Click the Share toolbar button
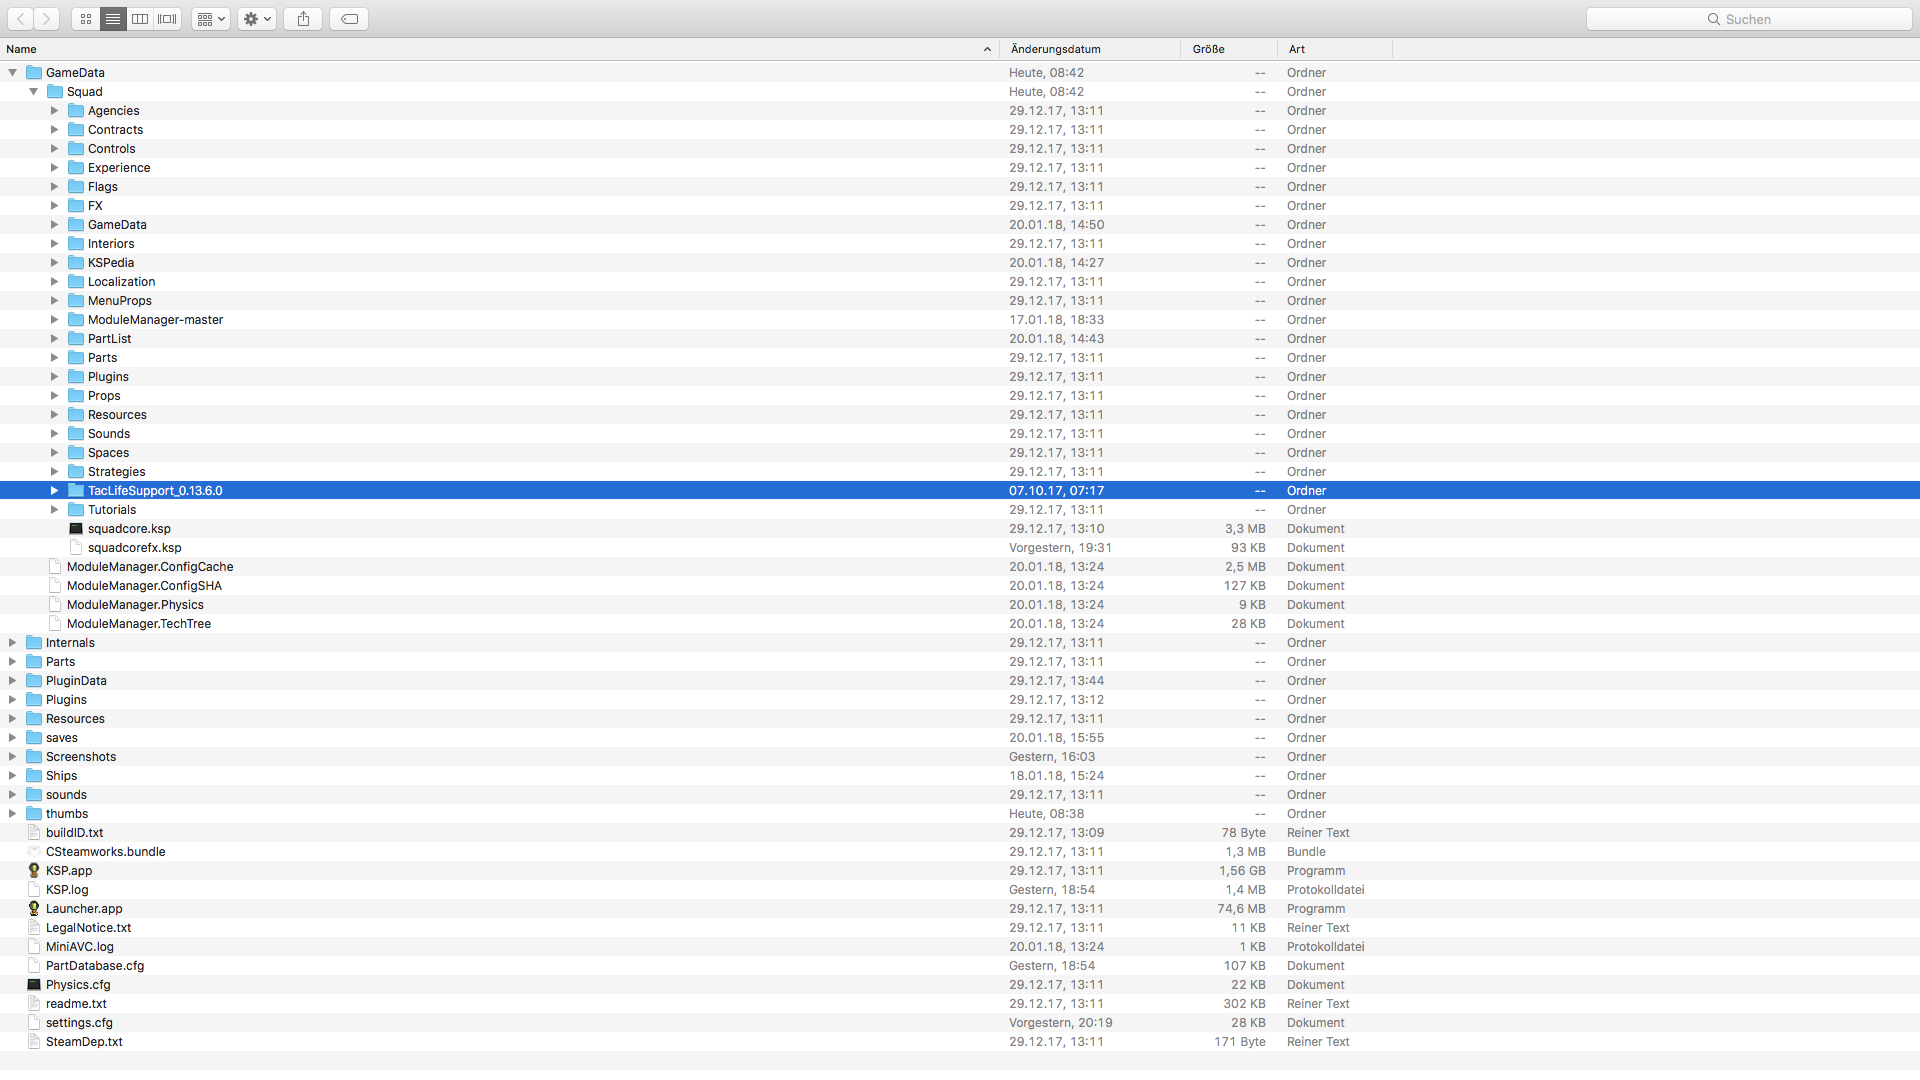This screenshot has width=1920, height=1080. click(303, 19)
